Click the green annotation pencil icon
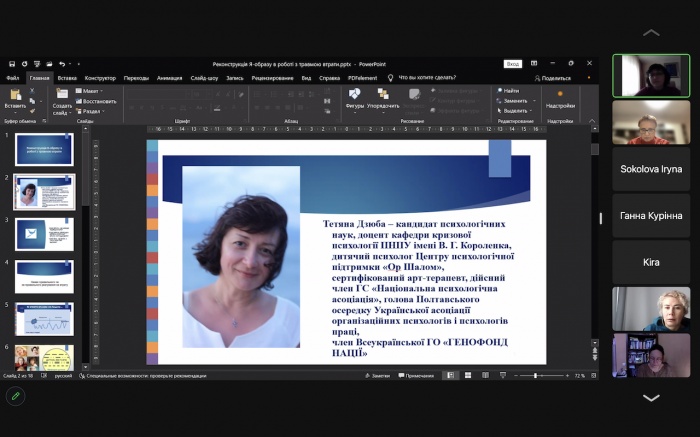Image resolution: width=700 pixels, height=437 pixels. pos(15,395)
